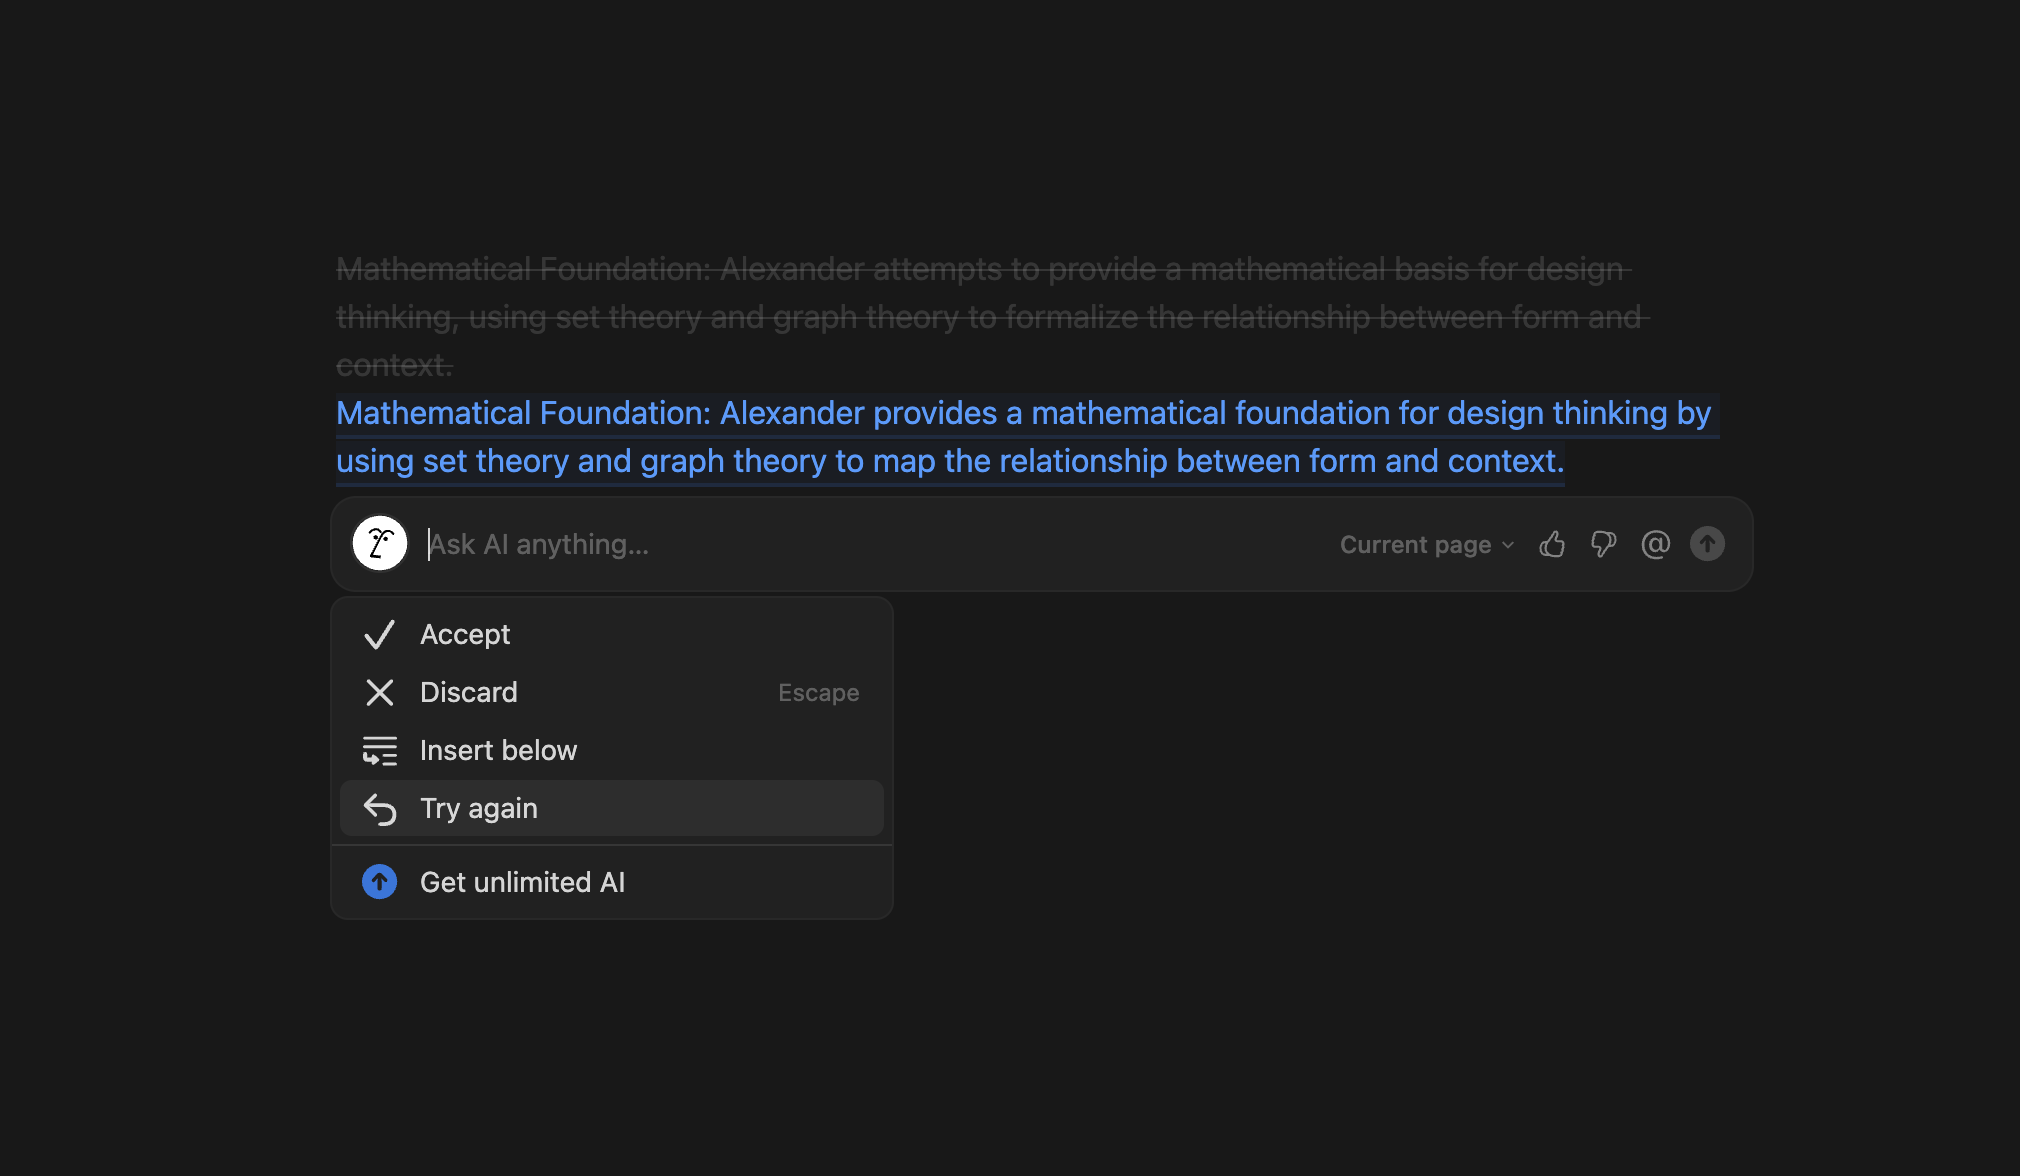Image resolution: width=2020 pixels, height=1176 pixels.
Task: Click the checkmark icon beside Accept
Action: (380, 635)
